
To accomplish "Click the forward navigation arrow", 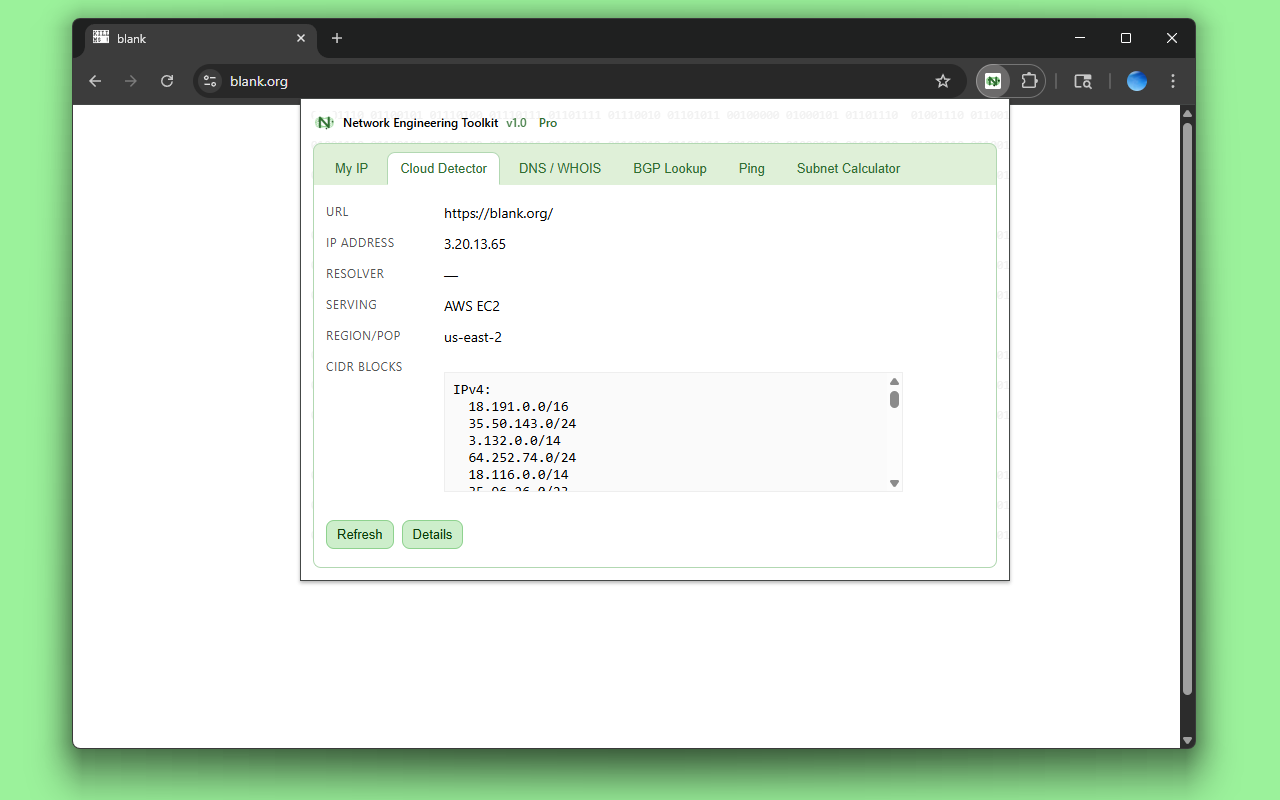I will pyautogui.click(x=131, y=81).
